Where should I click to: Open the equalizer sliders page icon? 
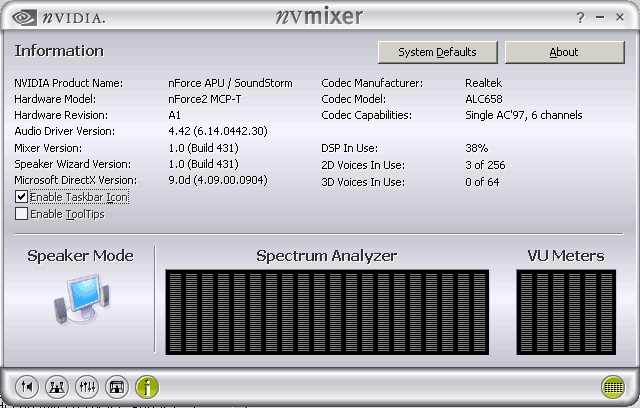tap(87, 385)
